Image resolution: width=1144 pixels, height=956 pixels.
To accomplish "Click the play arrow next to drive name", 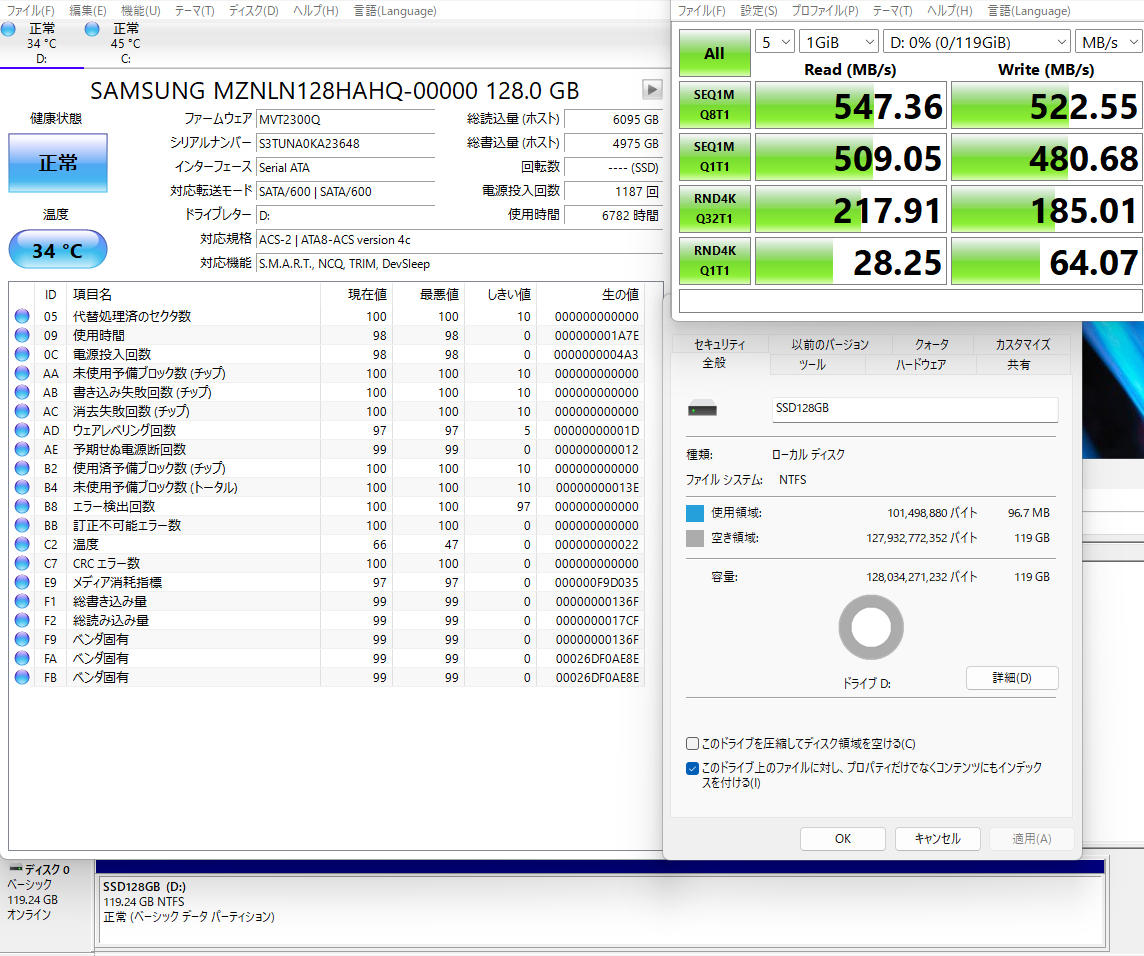I will 652,89.
